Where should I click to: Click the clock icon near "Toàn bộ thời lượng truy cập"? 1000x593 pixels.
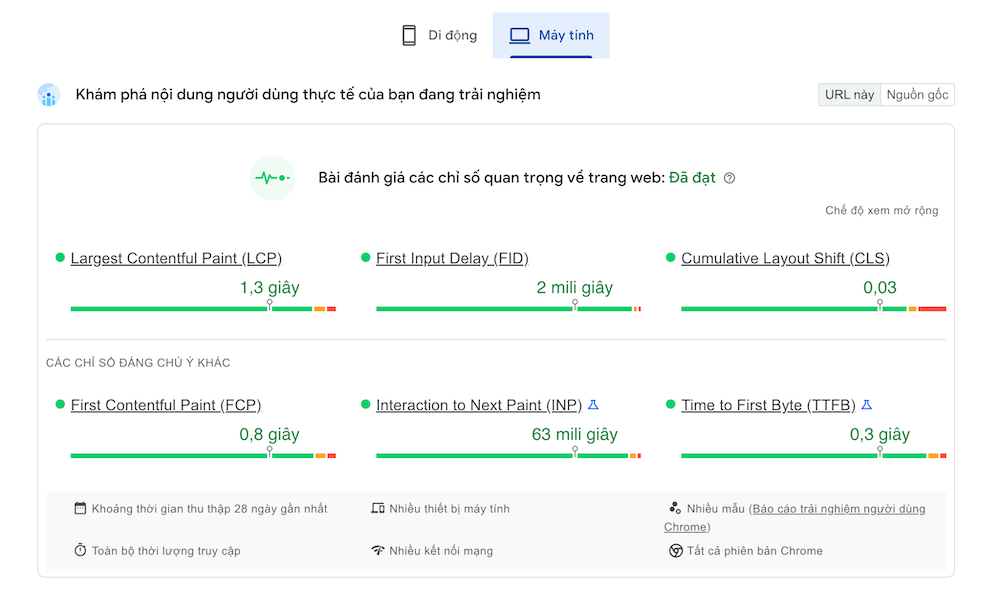pyautogui.click(x=80, y=550)
